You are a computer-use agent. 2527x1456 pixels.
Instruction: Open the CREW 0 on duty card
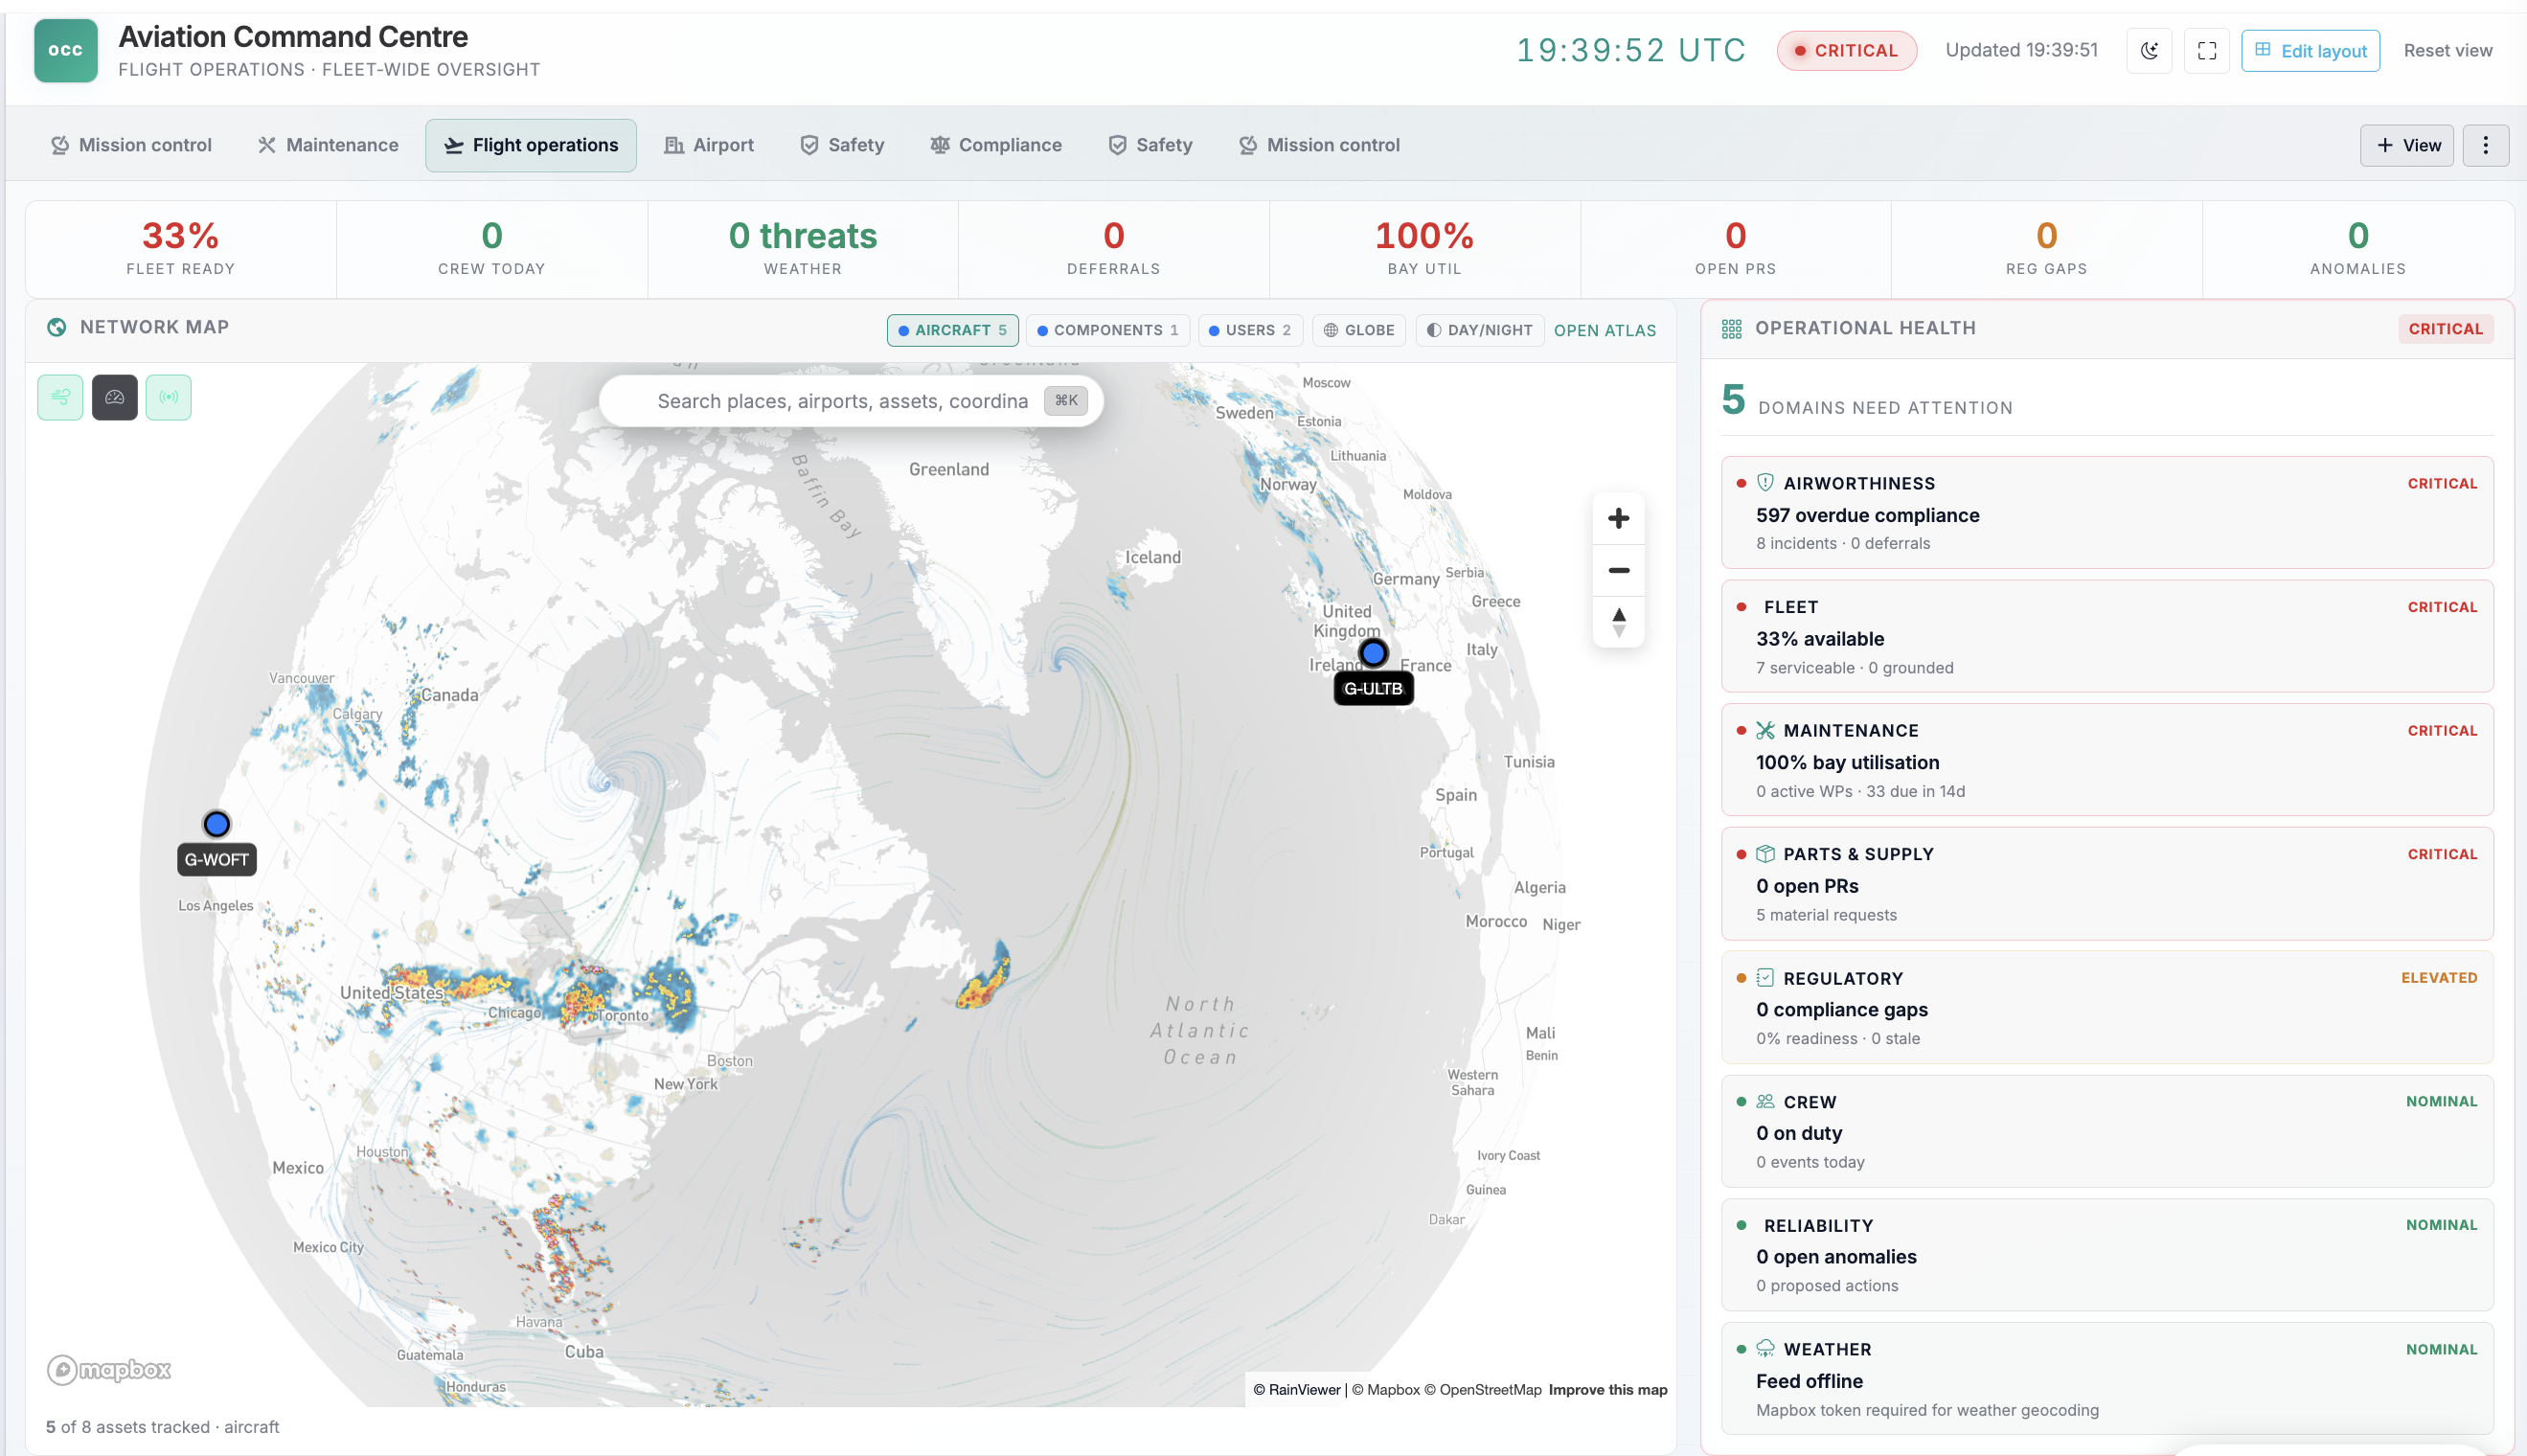2107,1131
